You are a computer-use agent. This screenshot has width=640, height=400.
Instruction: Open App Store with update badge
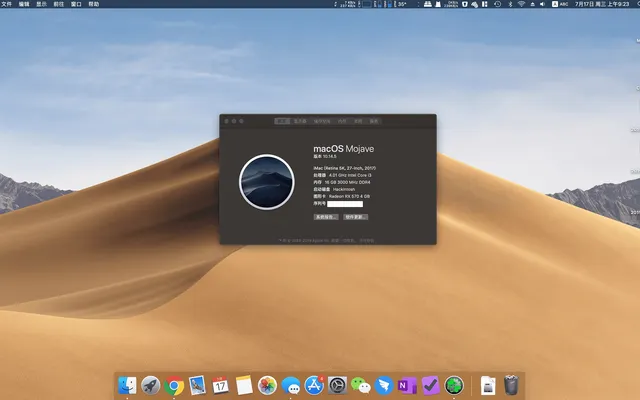point(314,385)
